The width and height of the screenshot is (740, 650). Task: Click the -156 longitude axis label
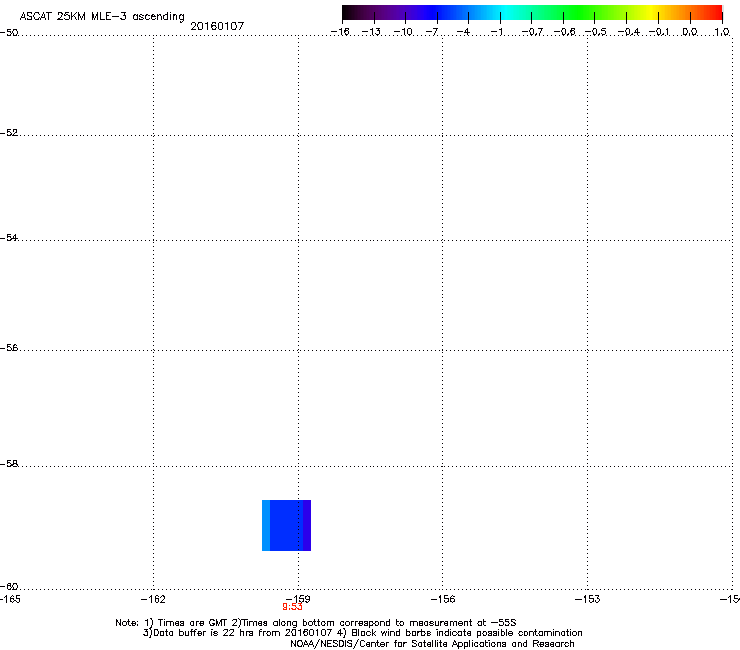pos(443,599)
